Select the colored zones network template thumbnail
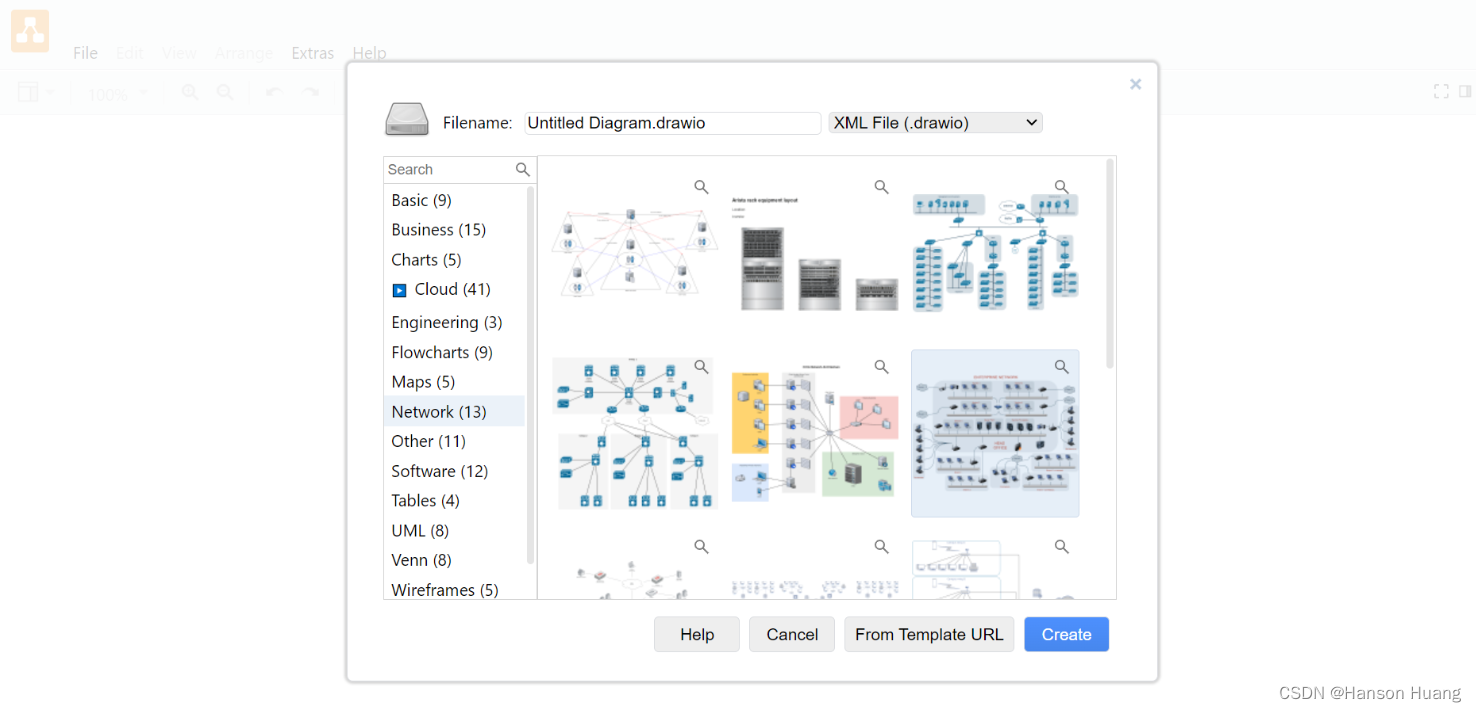This screenshot has width=1476, height=712. 815,433
